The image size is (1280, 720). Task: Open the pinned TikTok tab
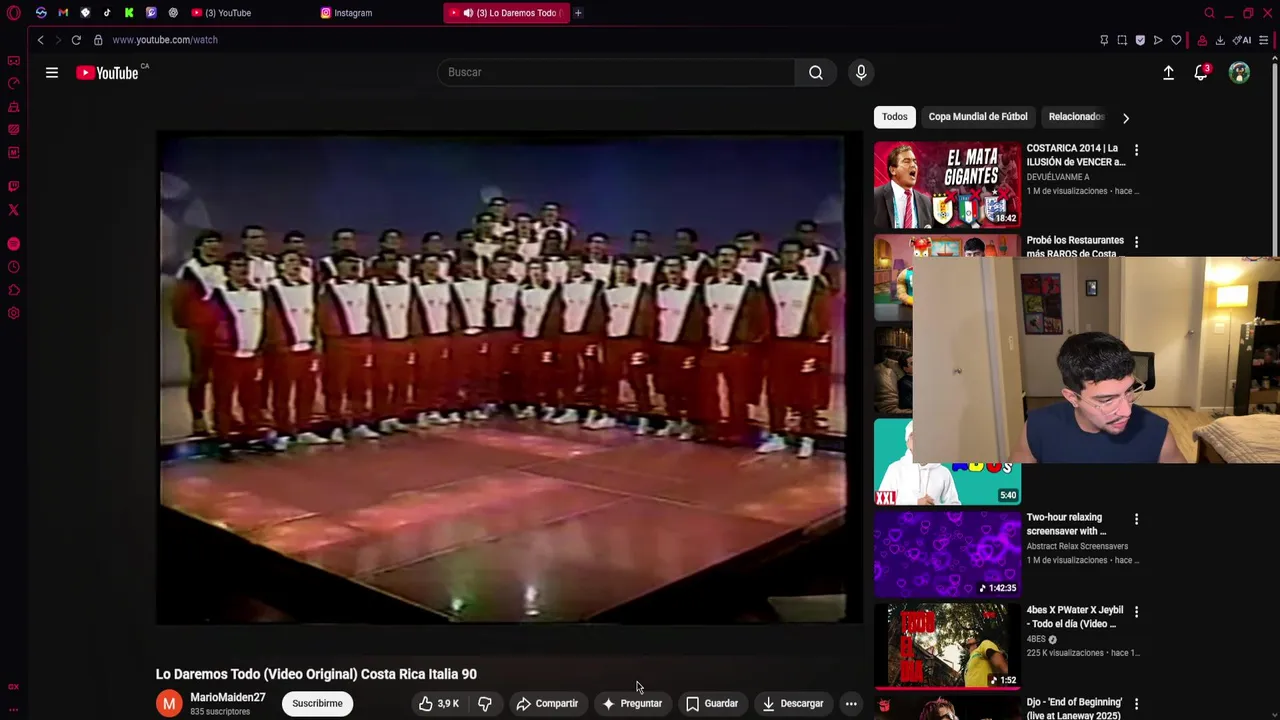[x=107, y=13]
